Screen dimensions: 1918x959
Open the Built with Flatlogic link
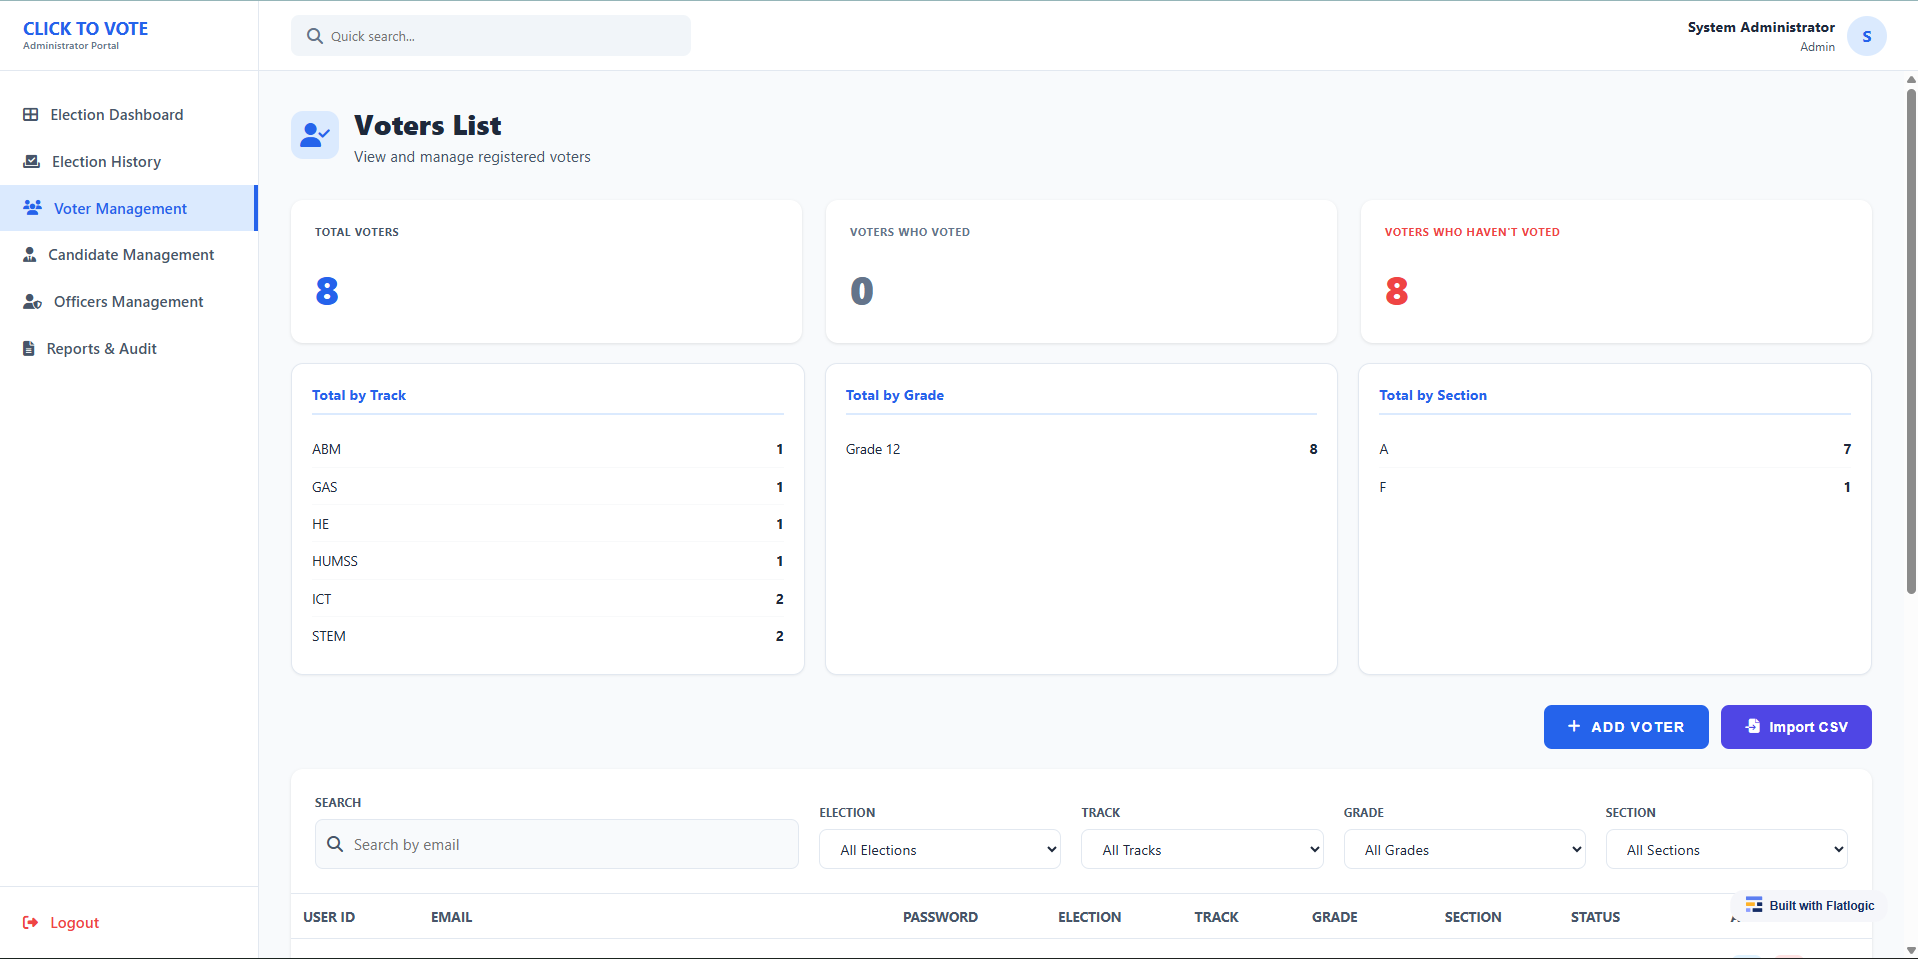[x=1811, y=906]
